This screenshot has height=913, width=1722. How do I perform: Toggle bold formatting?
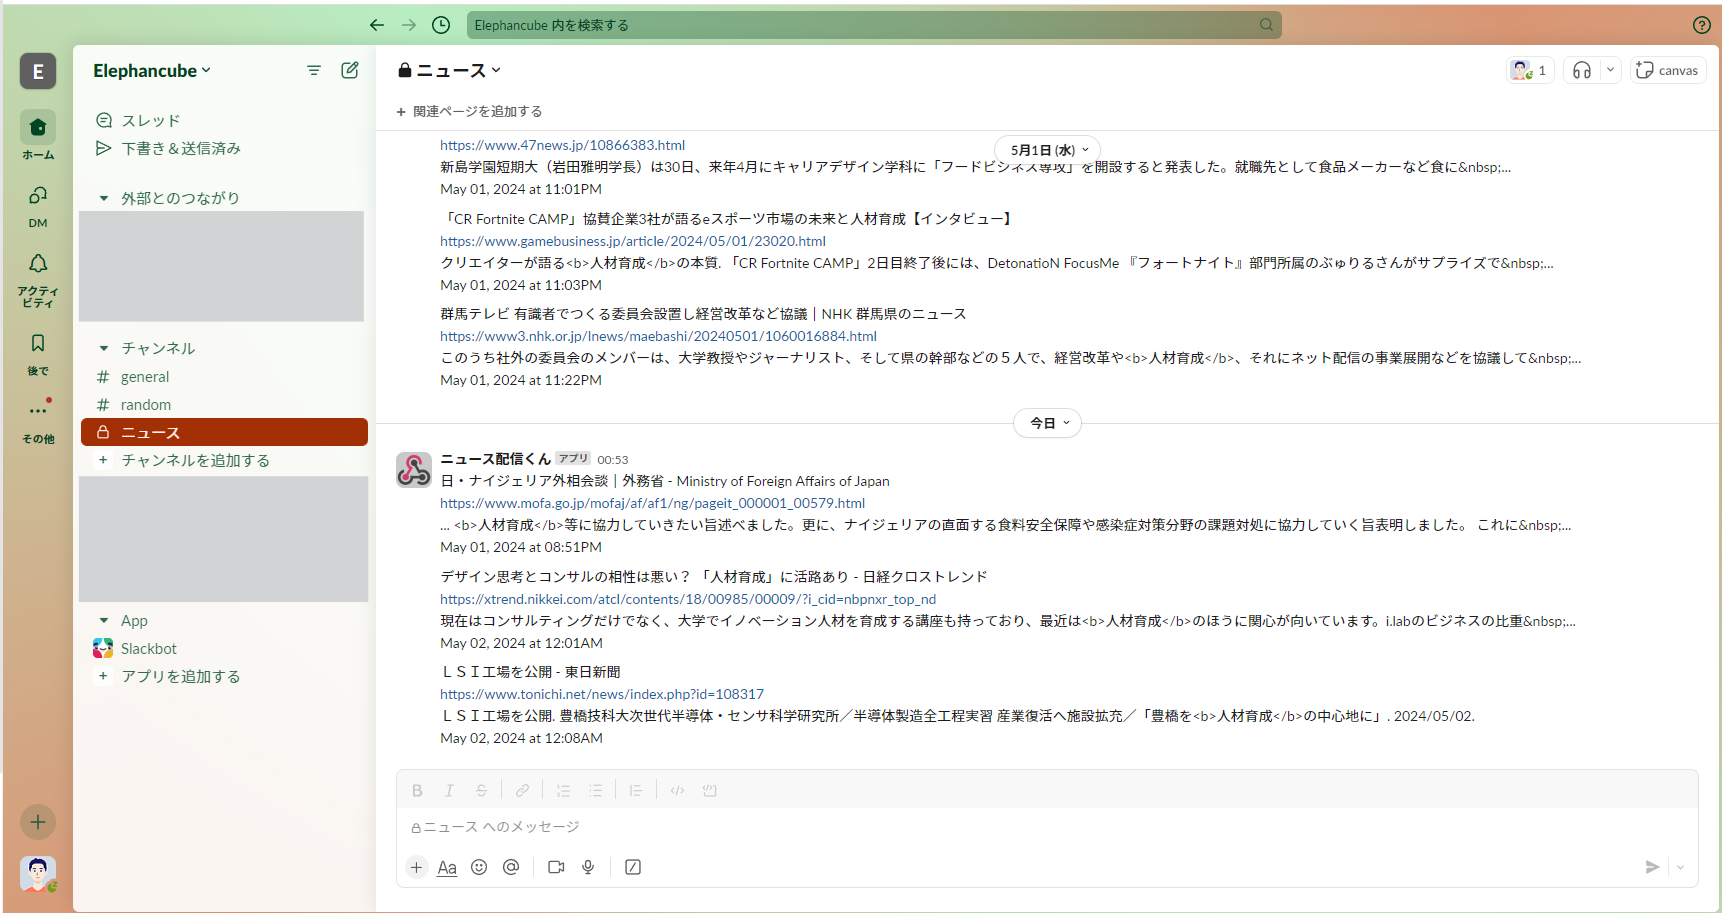click(417, 790)
